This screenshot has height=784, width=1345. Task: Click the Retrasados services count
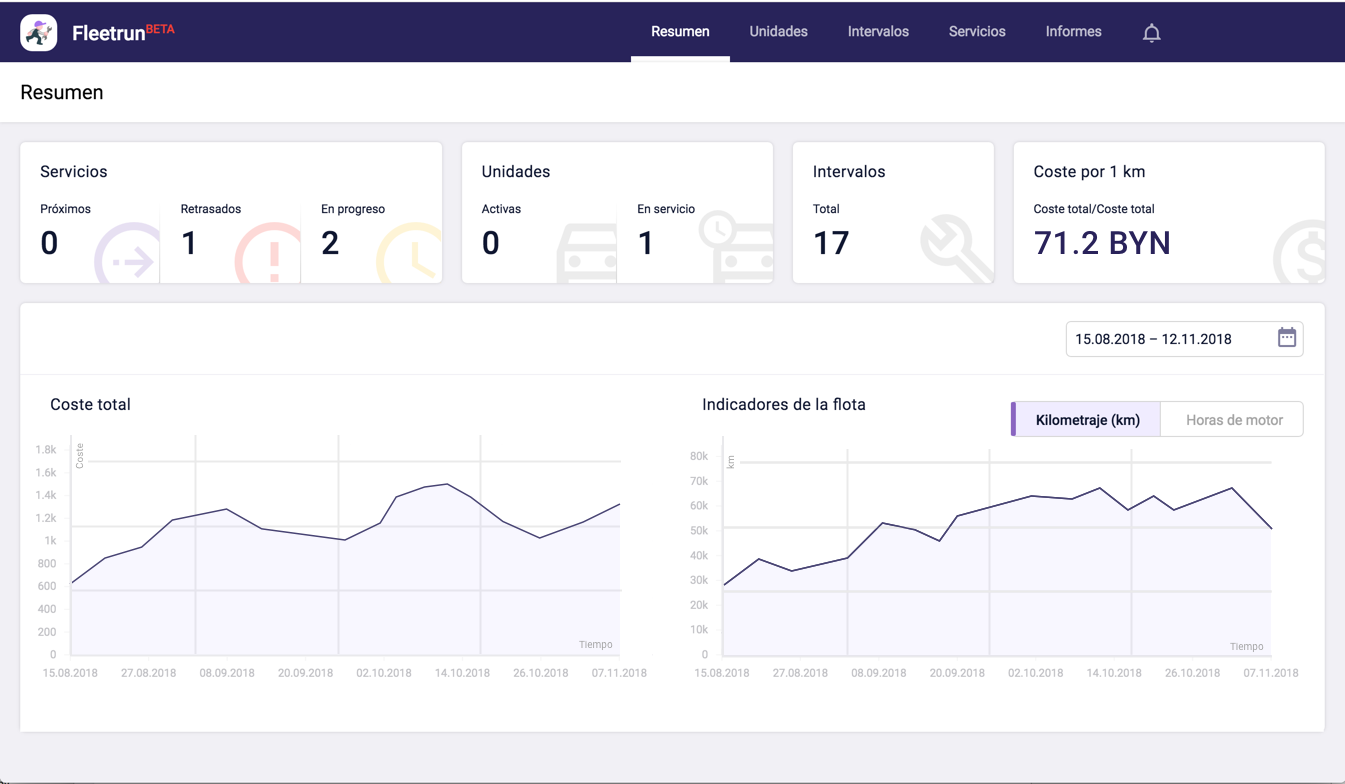pos(190,243)
